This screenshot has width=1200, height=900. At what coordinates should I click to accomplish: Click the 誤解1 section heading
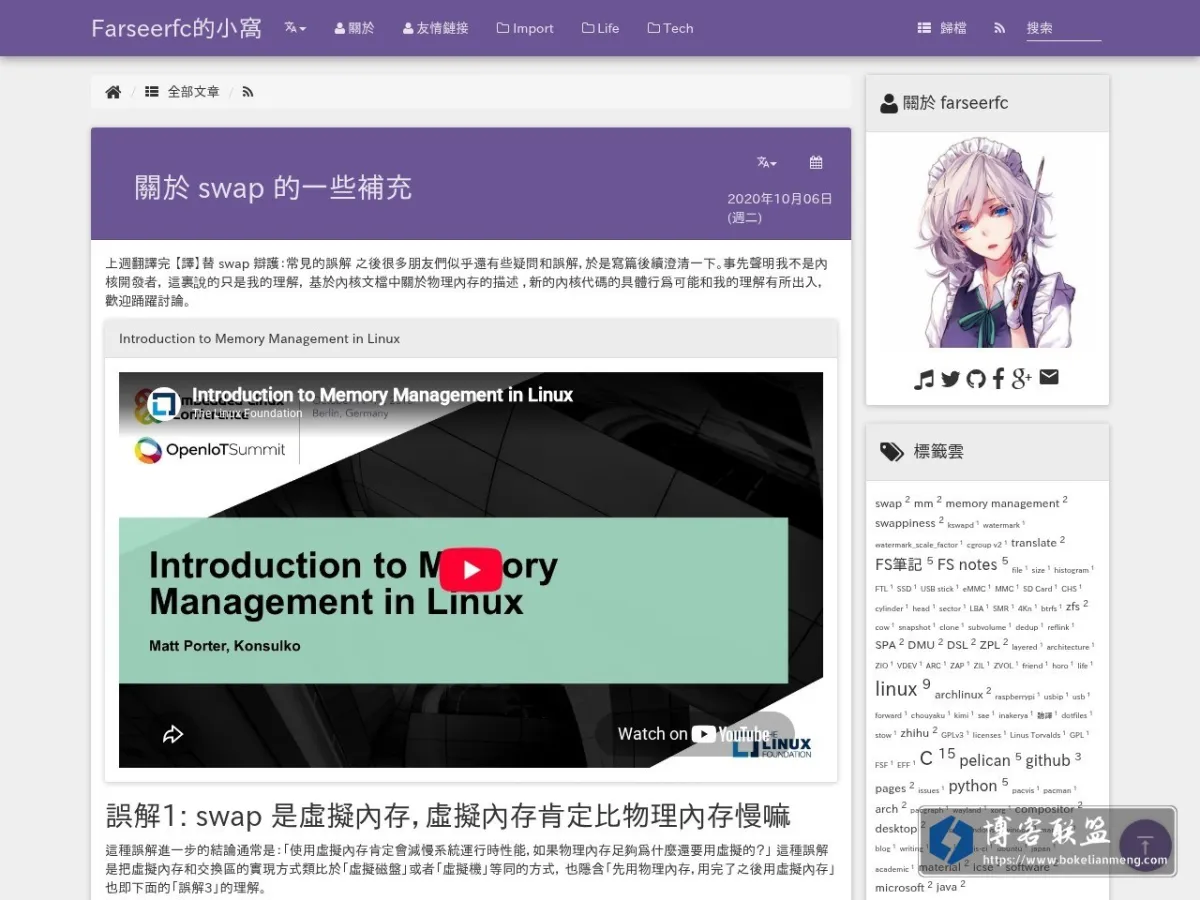448,817
